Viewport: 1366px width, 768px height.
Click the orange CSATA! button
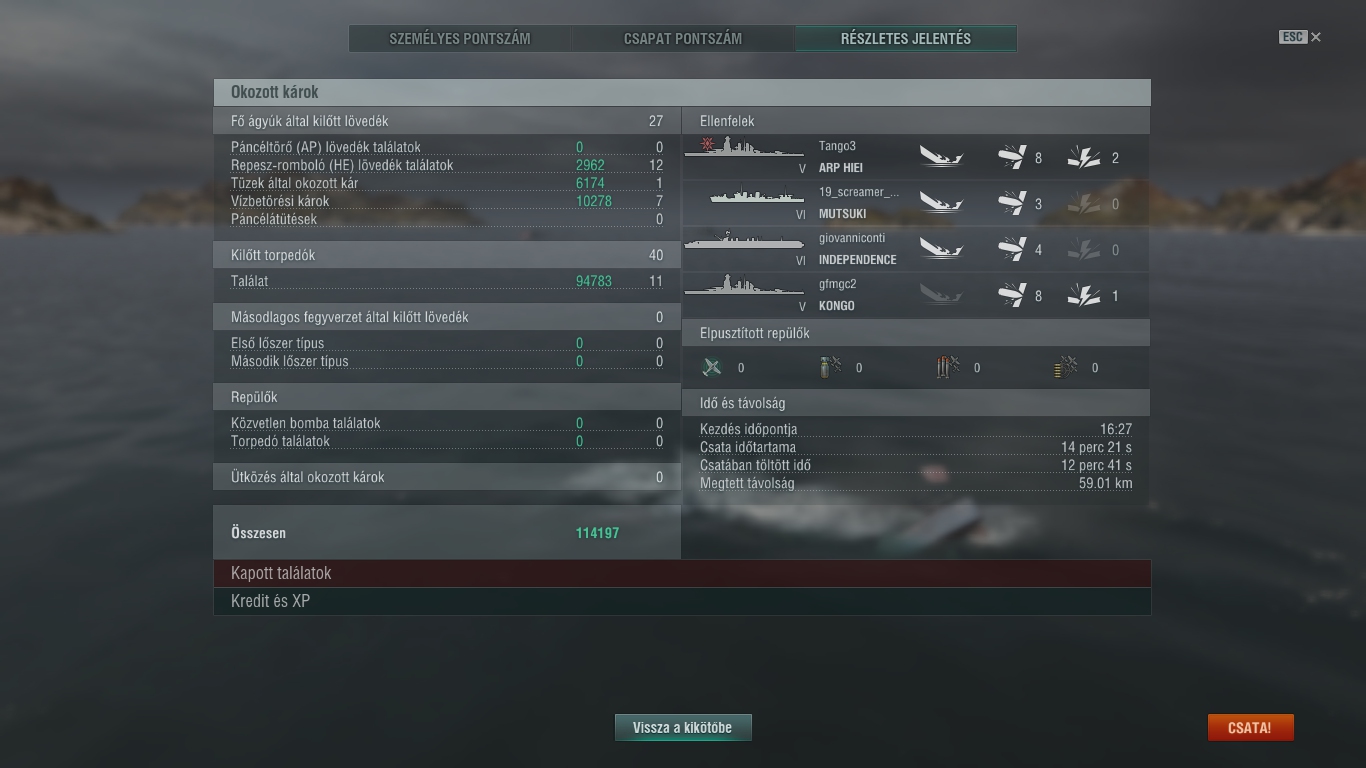[1250, 728]
